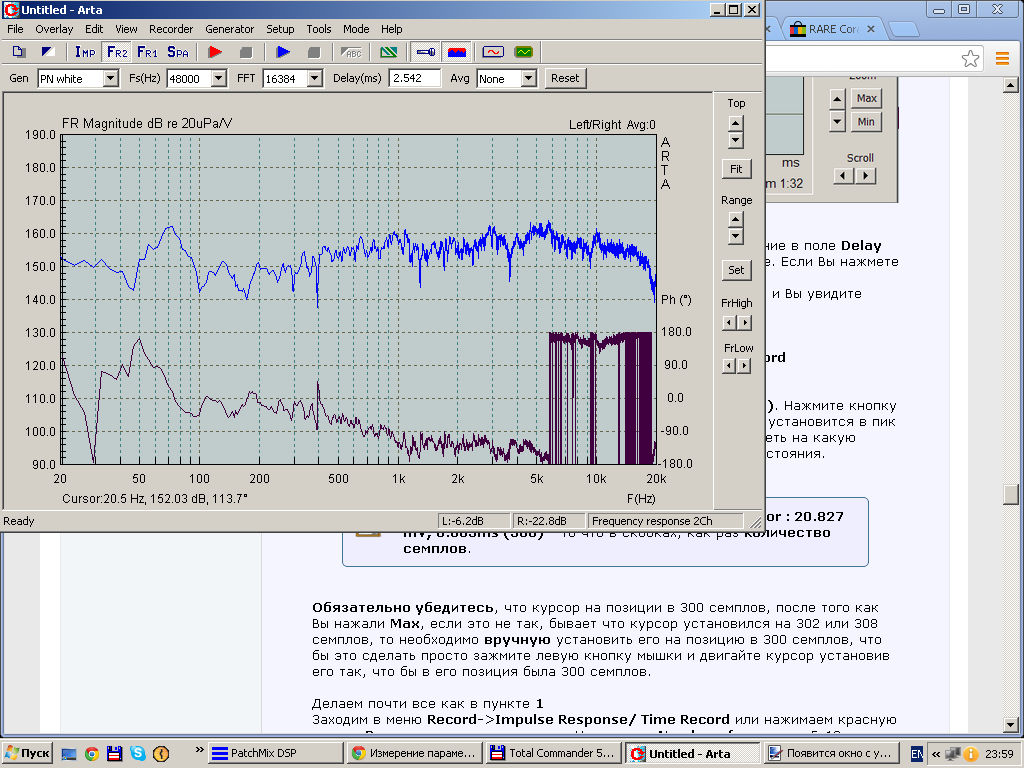The height and width of the screenshot is (768, 1024).
Task: Click the Fit button beside graph
Action: pos(735,169)
